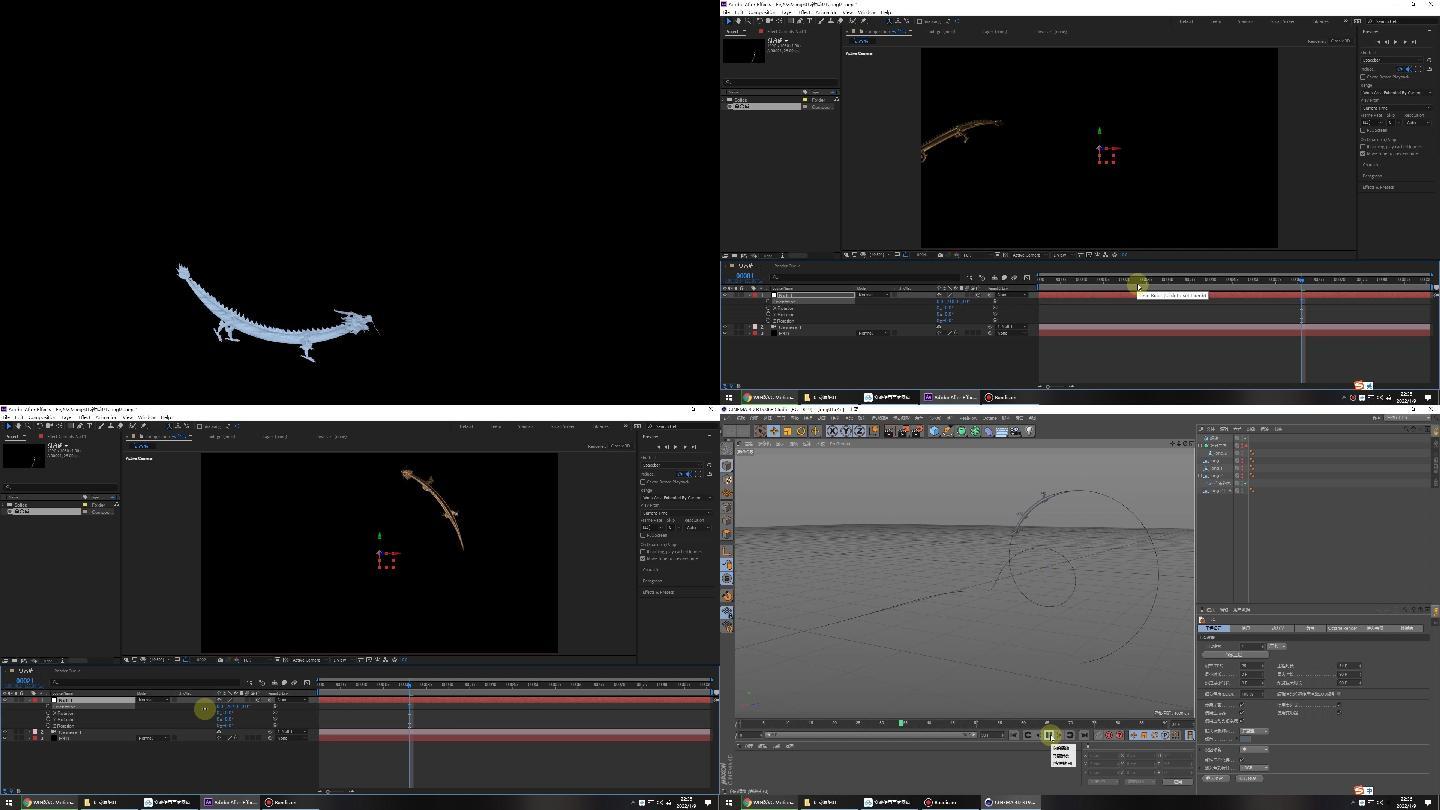Open Active Camera view dropdown in top-right viewer

(x=1028, y=254)
